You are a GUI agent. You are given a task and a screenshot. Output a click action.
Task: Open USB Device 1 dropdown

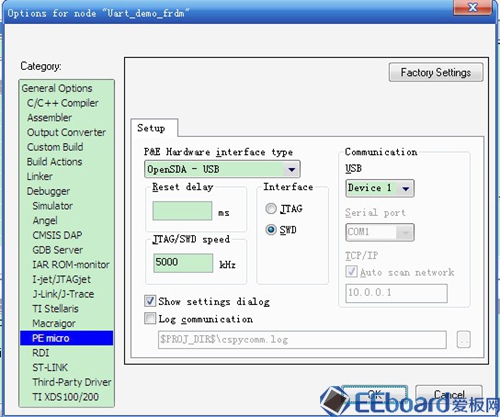380,188
